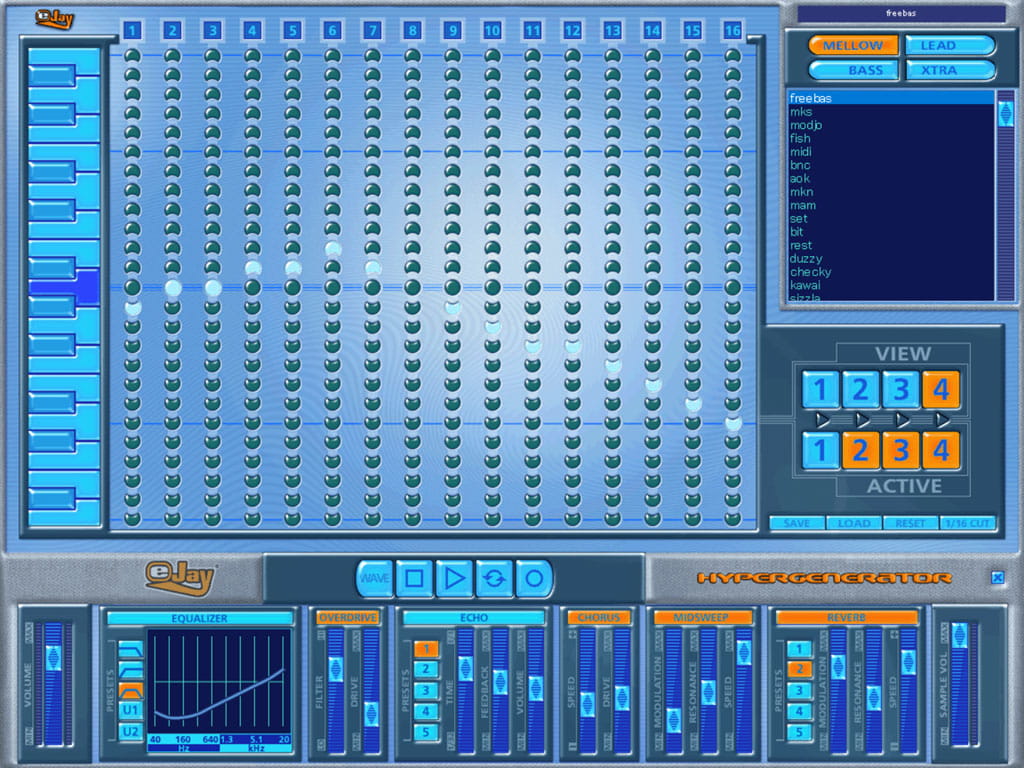Click the Stop square button

[414, 578]
